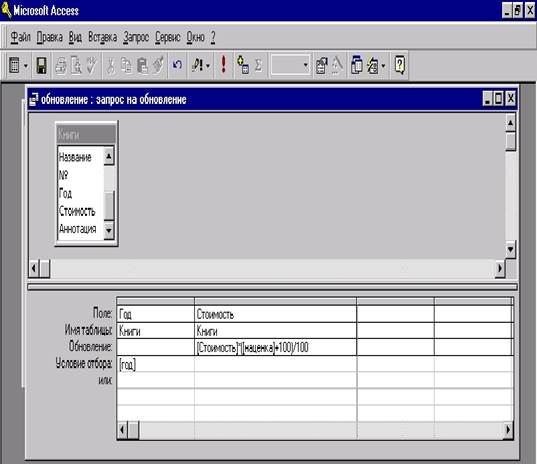
Task: Open the ? help menu
Action: 213,37
